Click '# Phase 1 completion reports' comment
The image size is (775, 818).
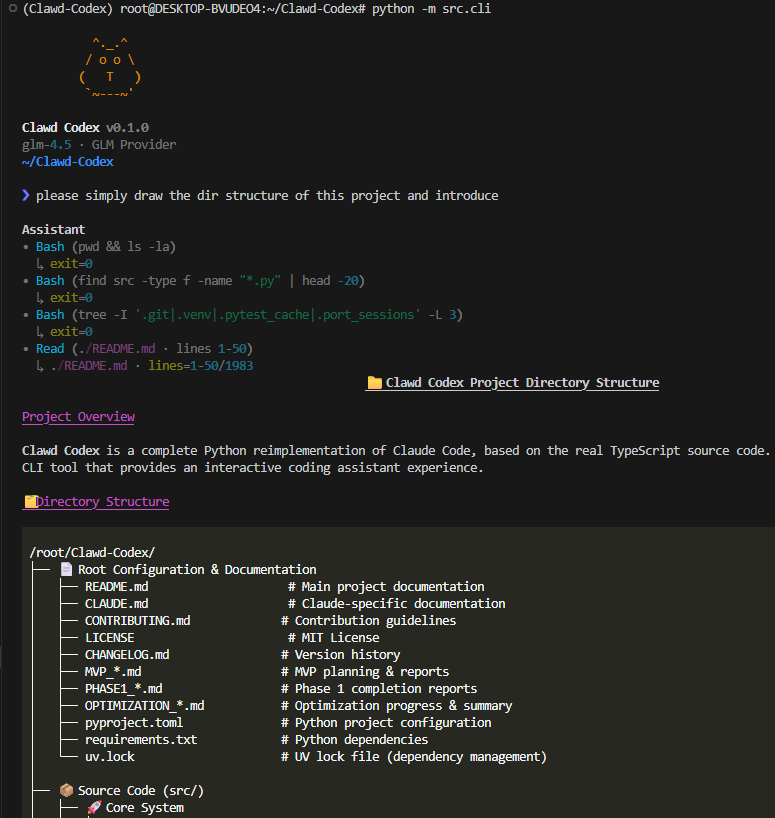pos(379,689)
